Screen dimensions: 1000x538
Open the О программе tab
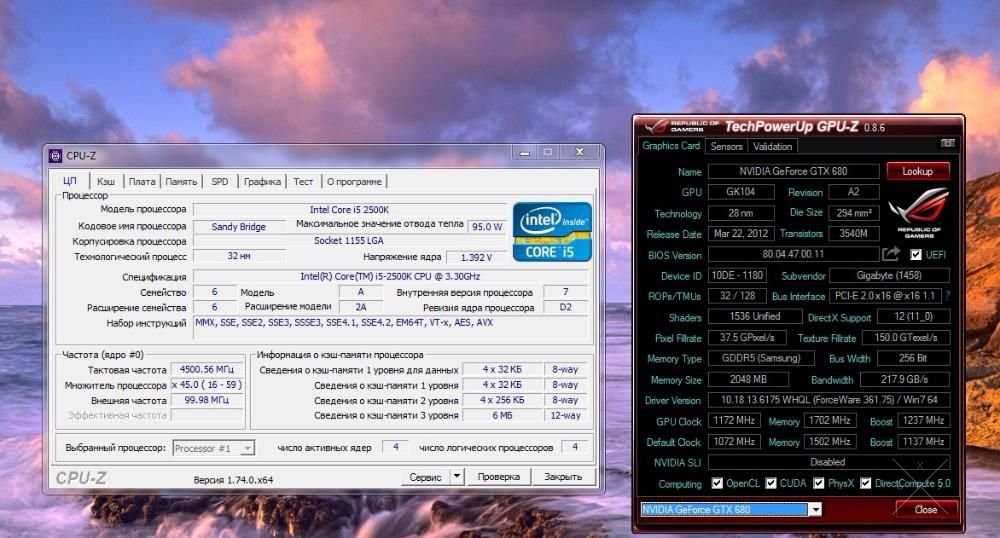pos(354,182)
